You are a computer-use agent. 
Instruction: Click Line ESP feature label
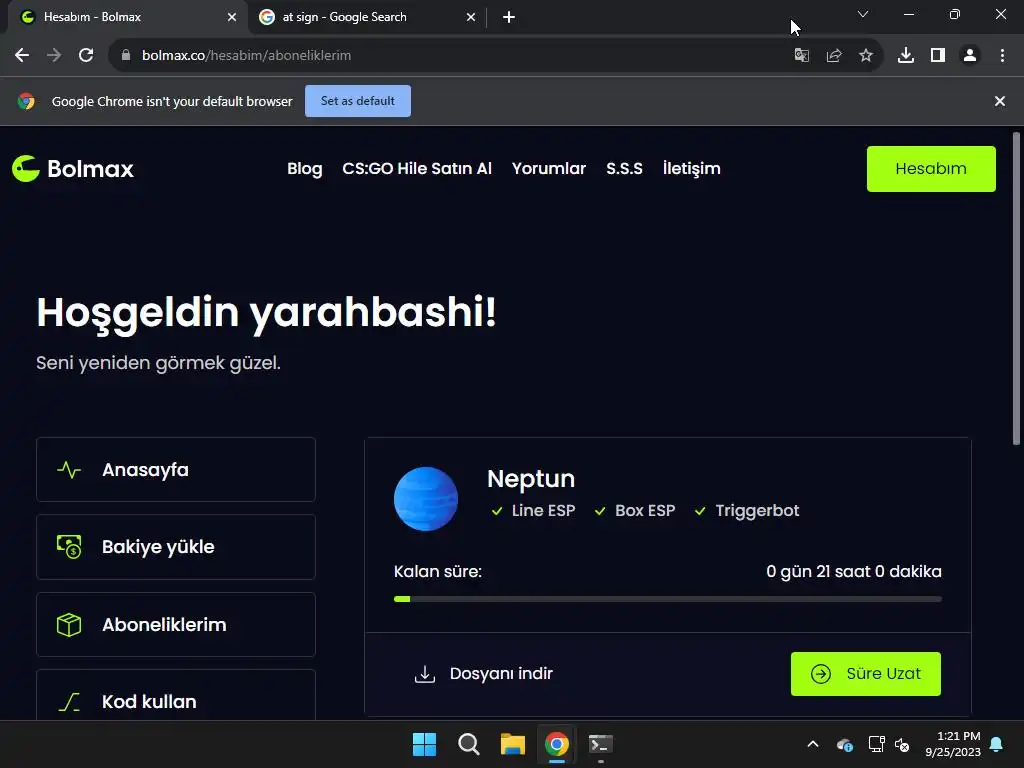tap(543, 511)
